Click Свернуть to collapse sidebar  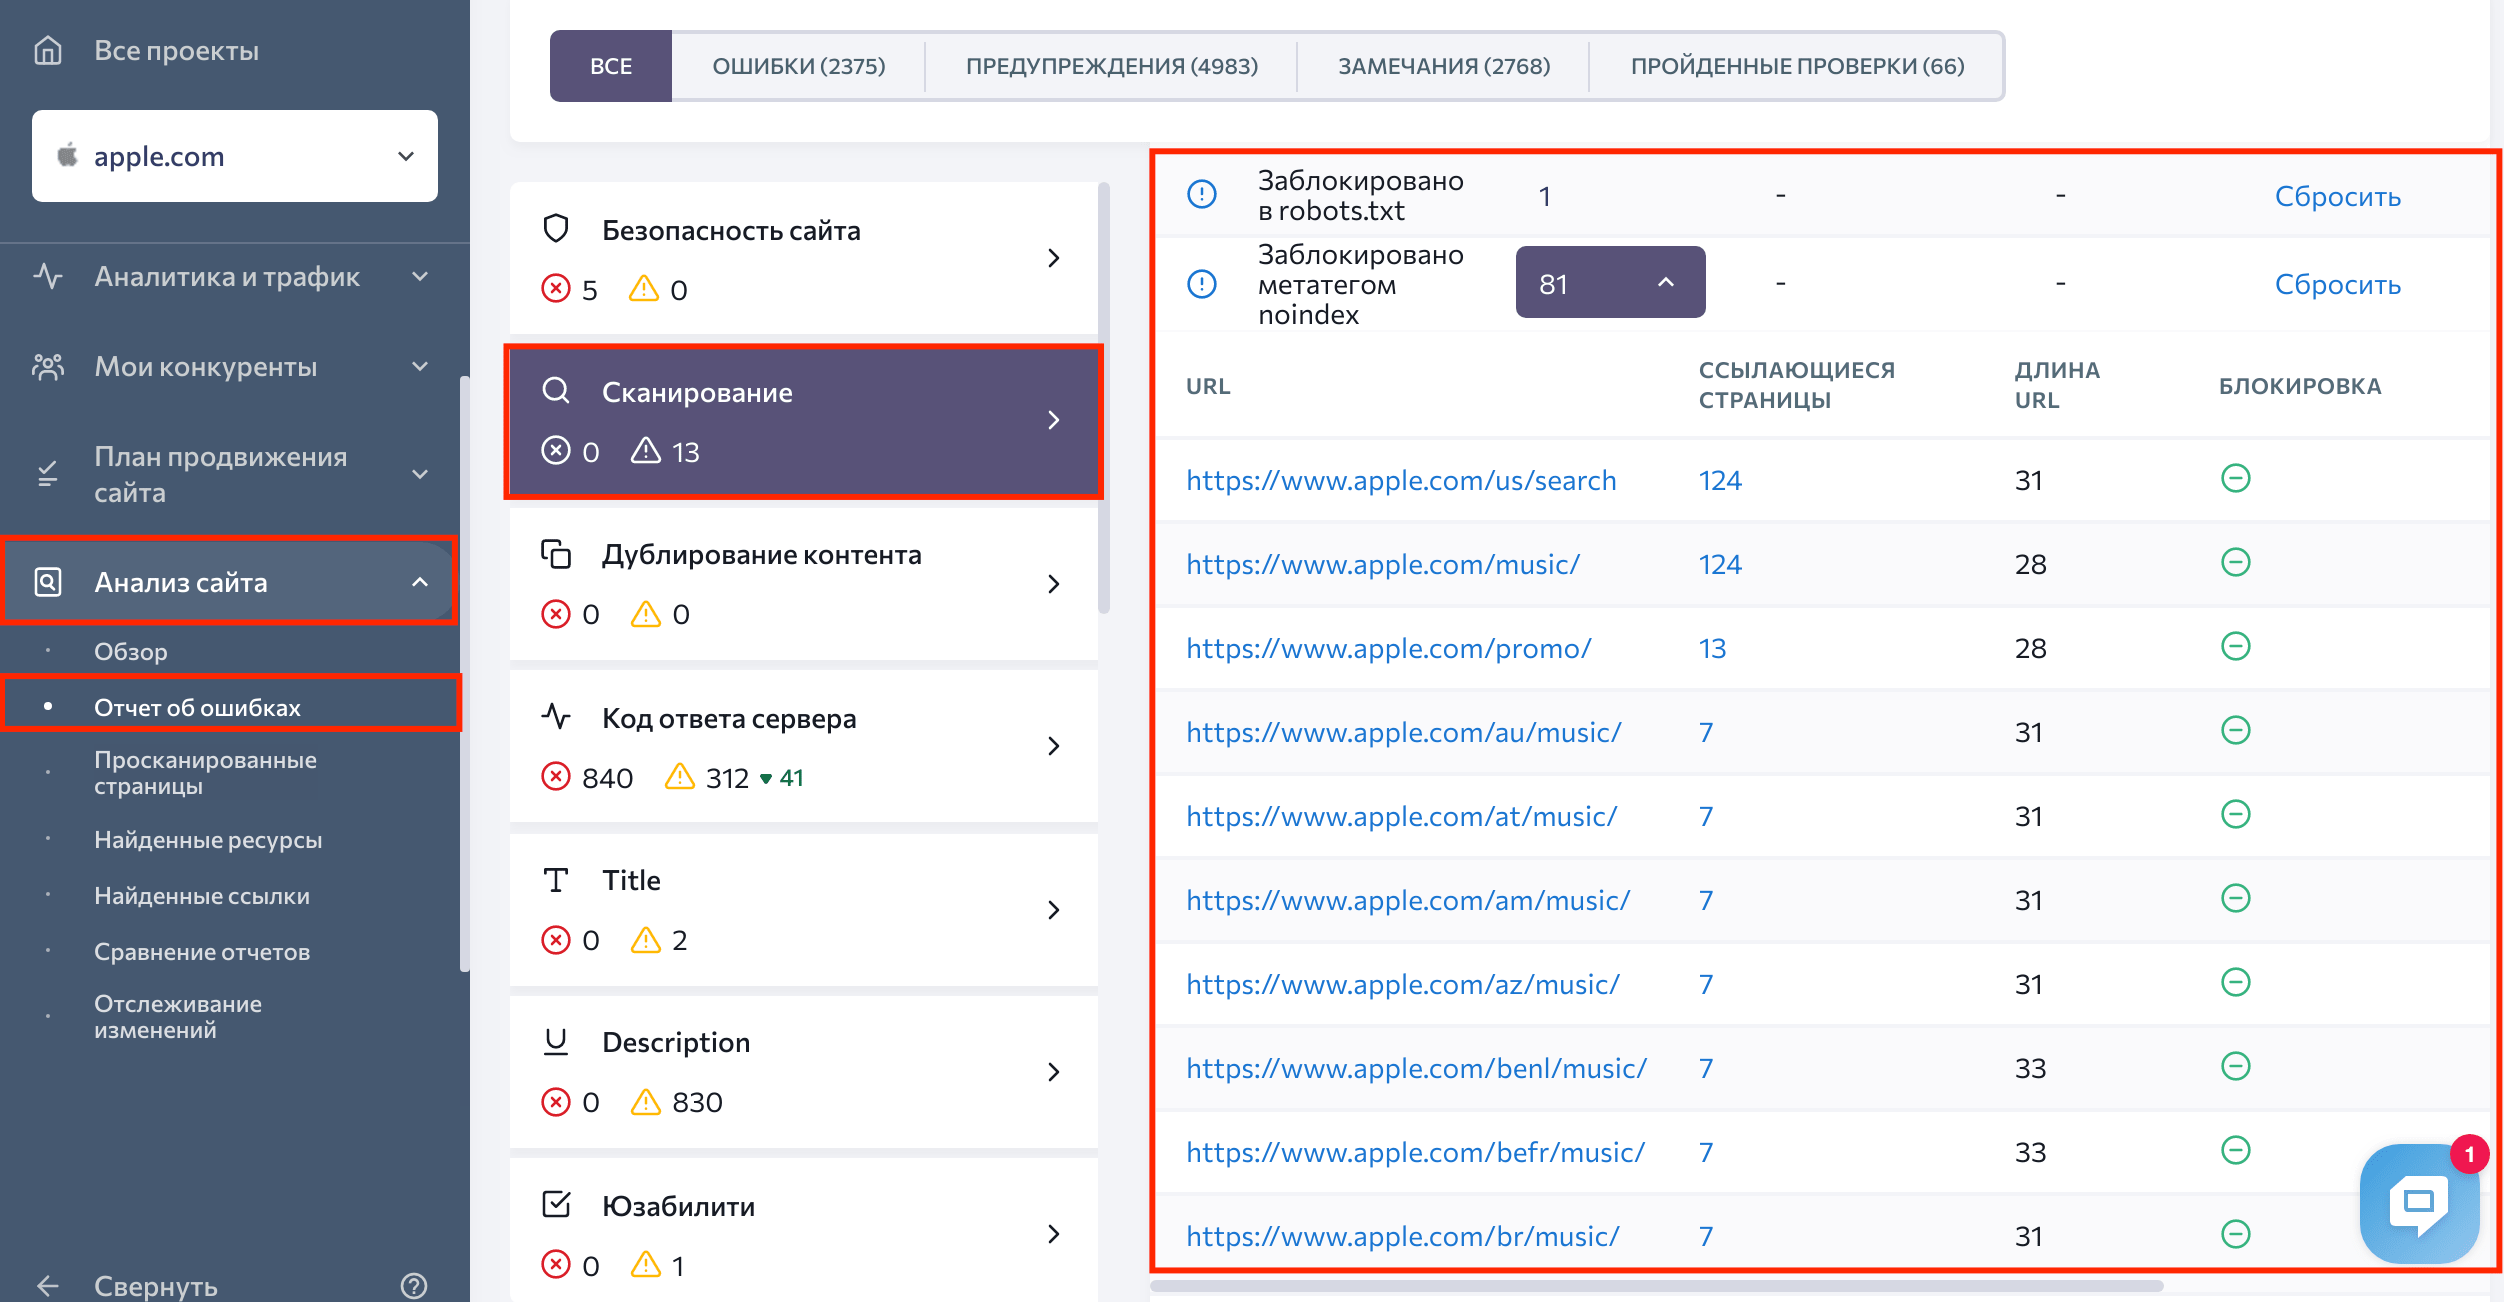[156, 1286]
